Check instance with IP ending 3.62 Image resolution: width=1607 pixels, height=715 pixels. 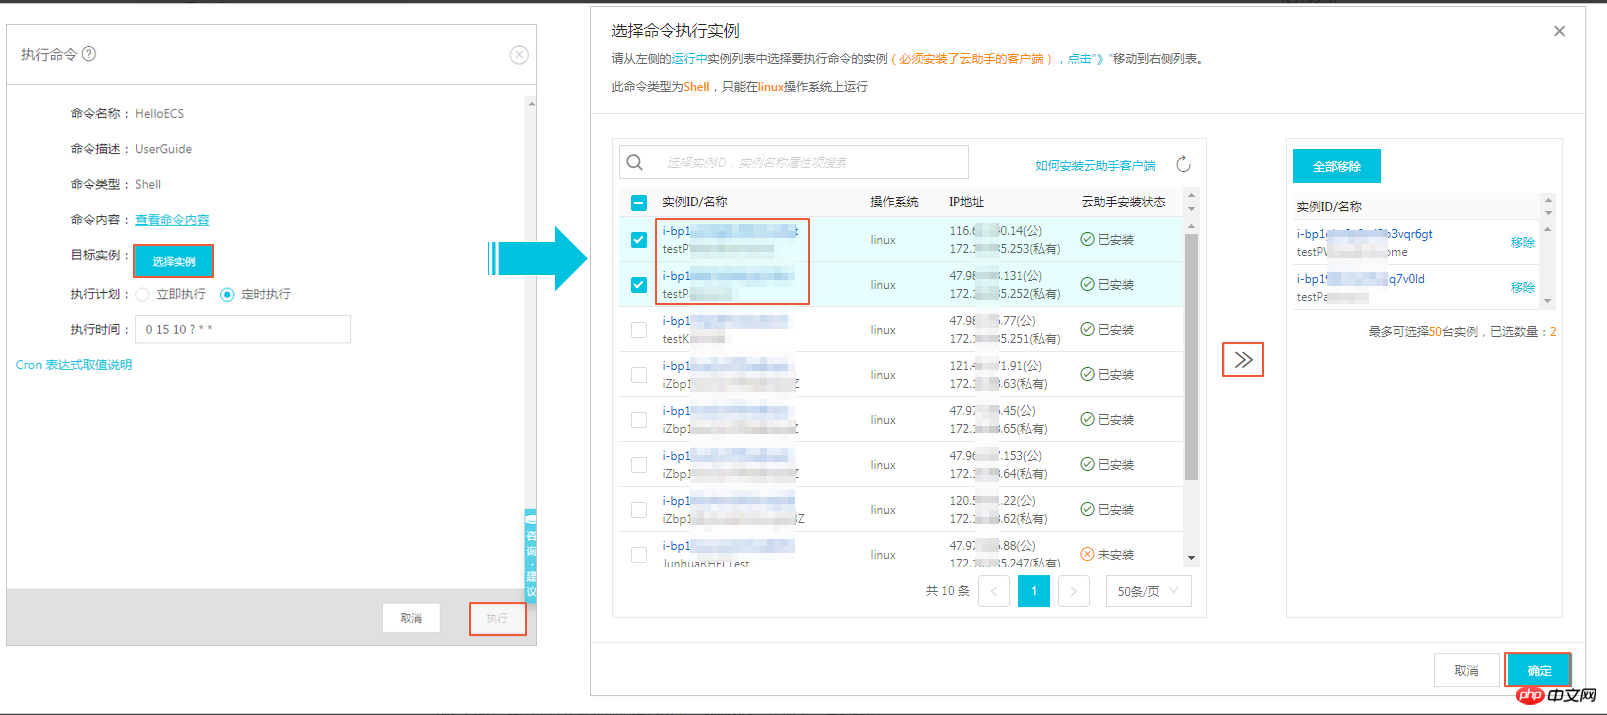click(639, 510)
